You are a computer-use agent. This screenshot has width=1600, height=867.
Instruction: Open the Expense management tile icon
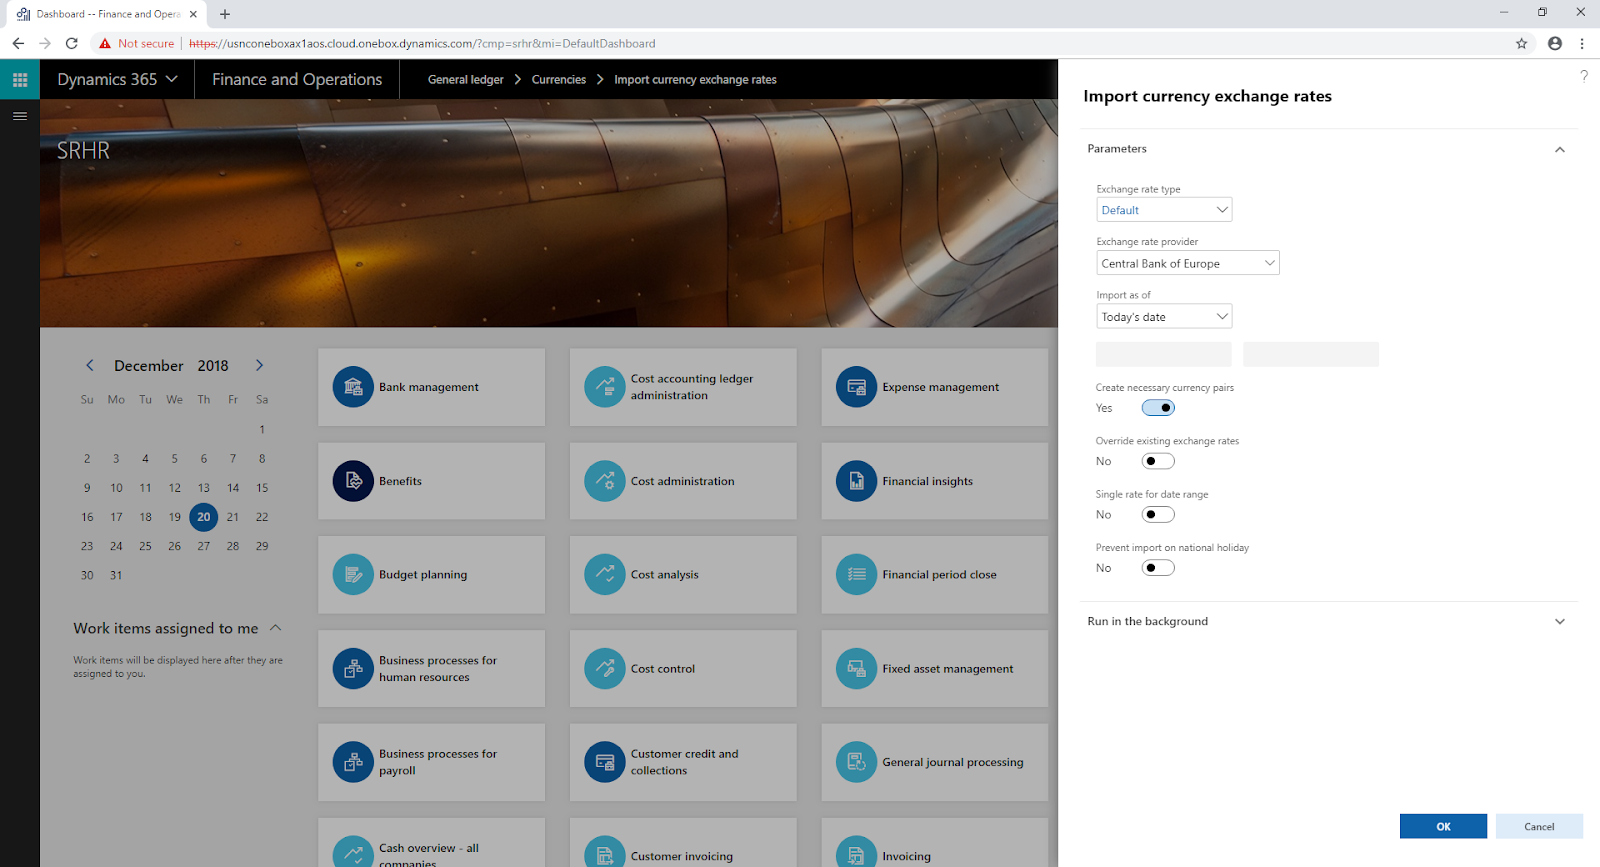(857, 387)
